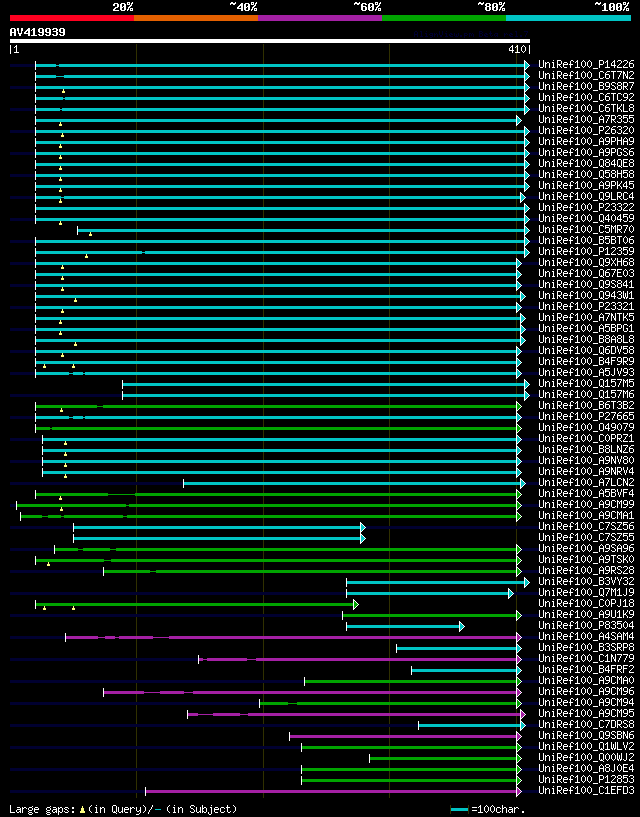Image resolution: width=640 pixels, height=817 pixels.
Task: Click the yellow gap marker under UniRef100_A9TSK0
Action: coord(48,564)
